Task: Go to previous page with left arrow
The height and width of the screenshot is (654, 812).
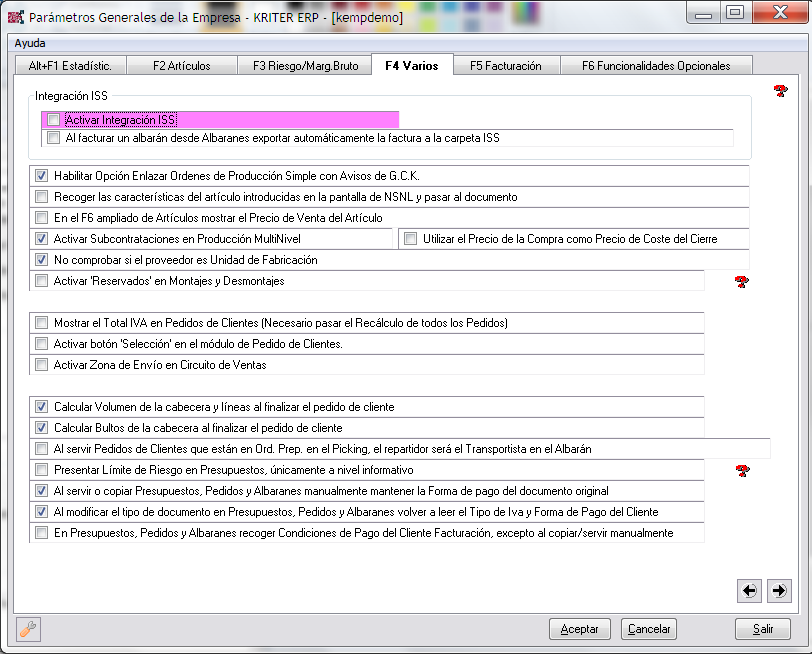Action: (749, 591)
